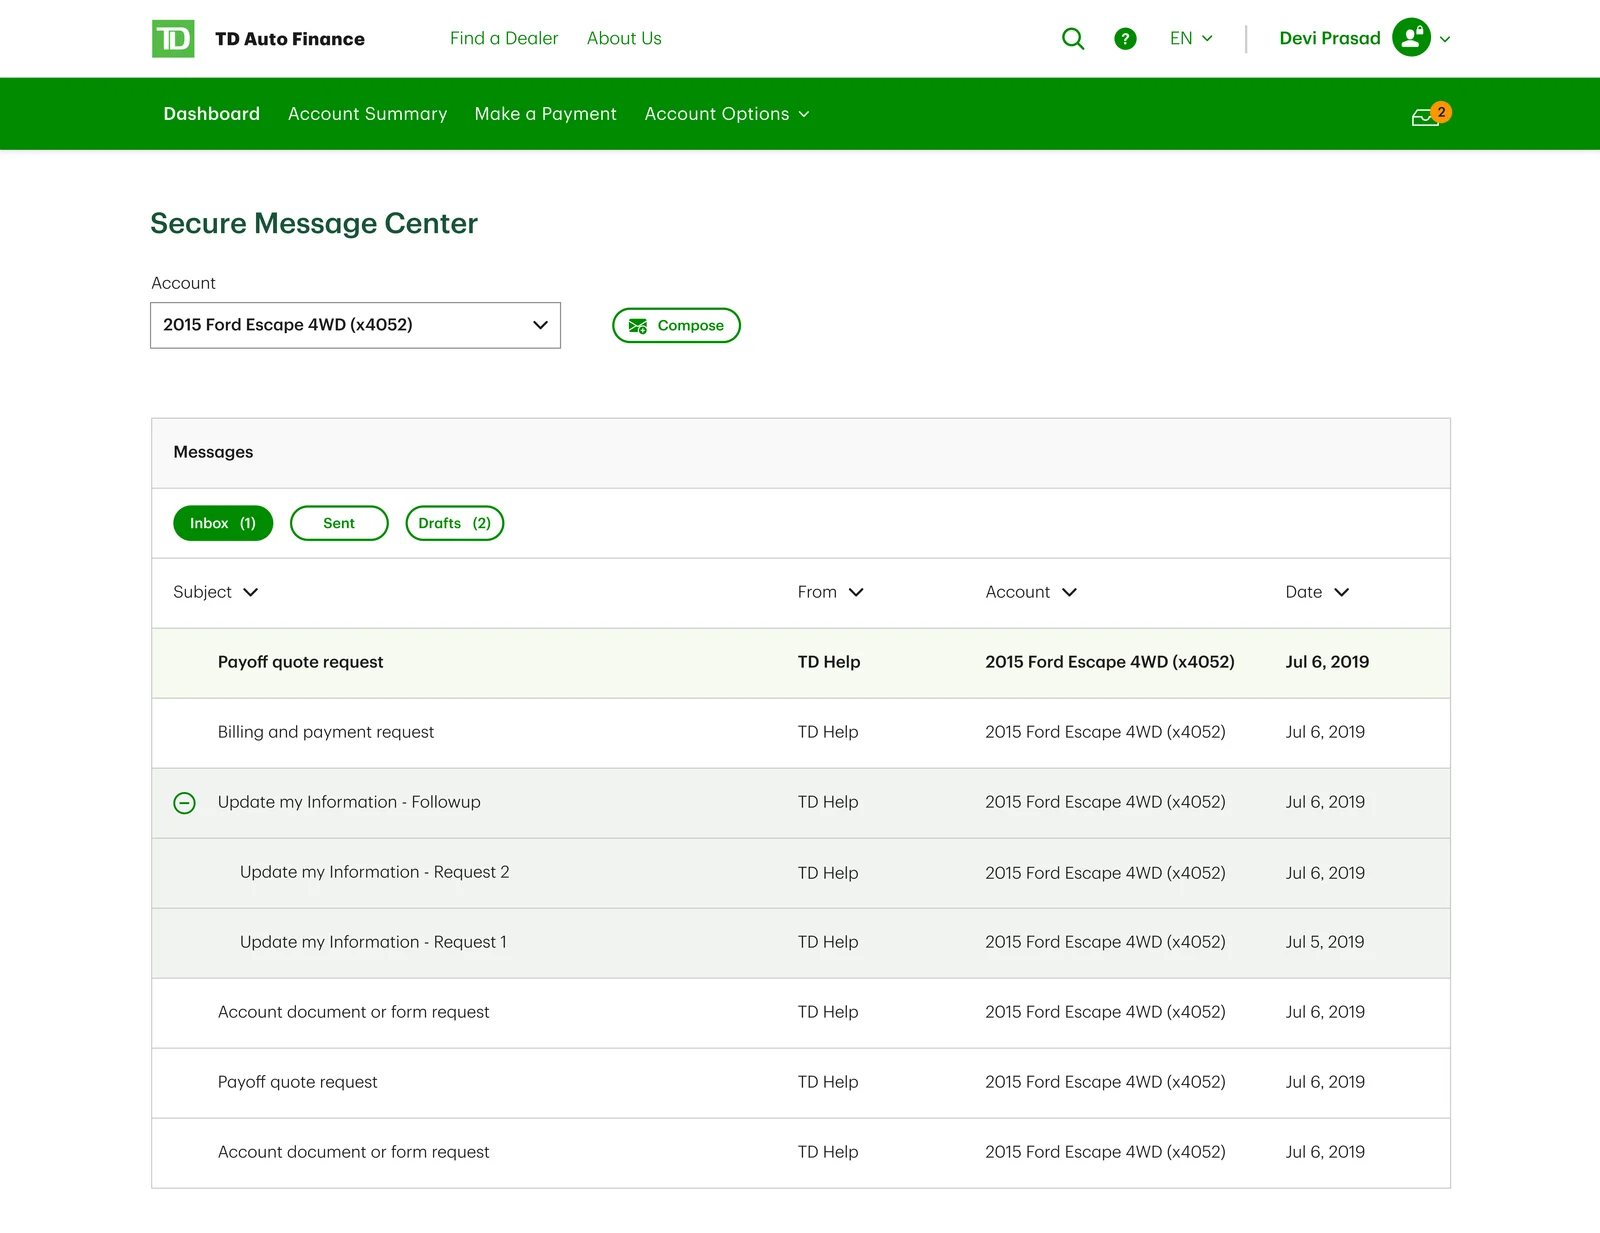Viewport: 1600px width, 1233px height.
Task: Open the Find a Dealer link
Action: 504,38
